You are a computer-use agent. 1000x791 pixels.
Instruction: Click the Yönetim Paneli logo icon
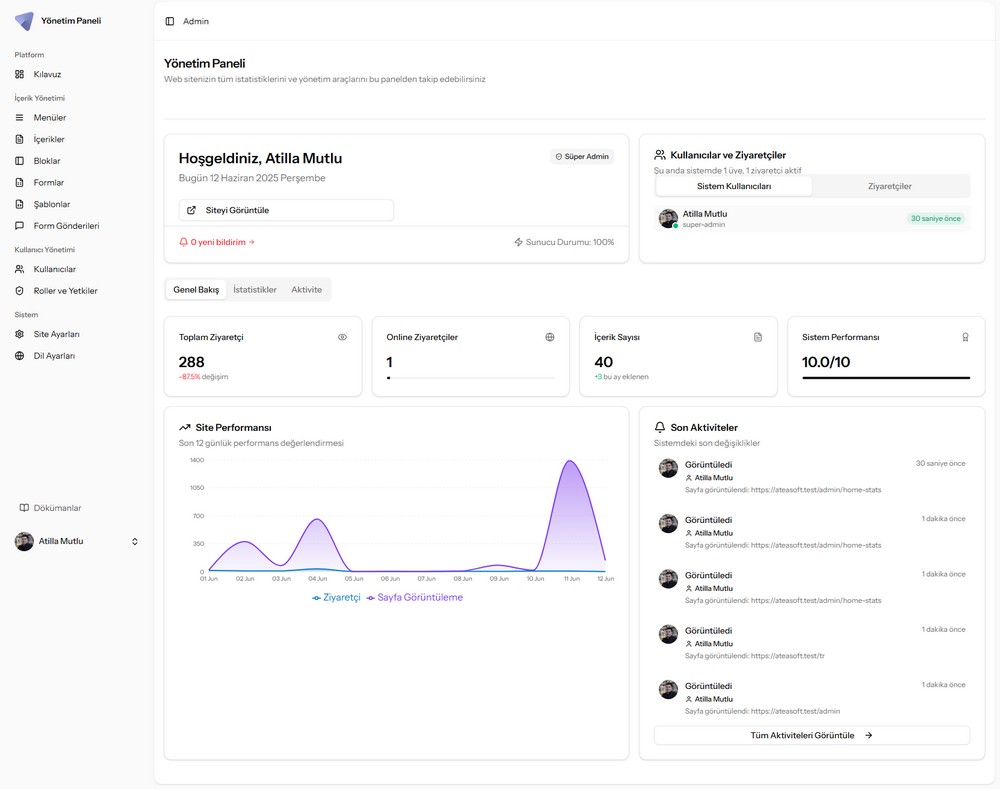pyautogui.click(x=24, y=21)
